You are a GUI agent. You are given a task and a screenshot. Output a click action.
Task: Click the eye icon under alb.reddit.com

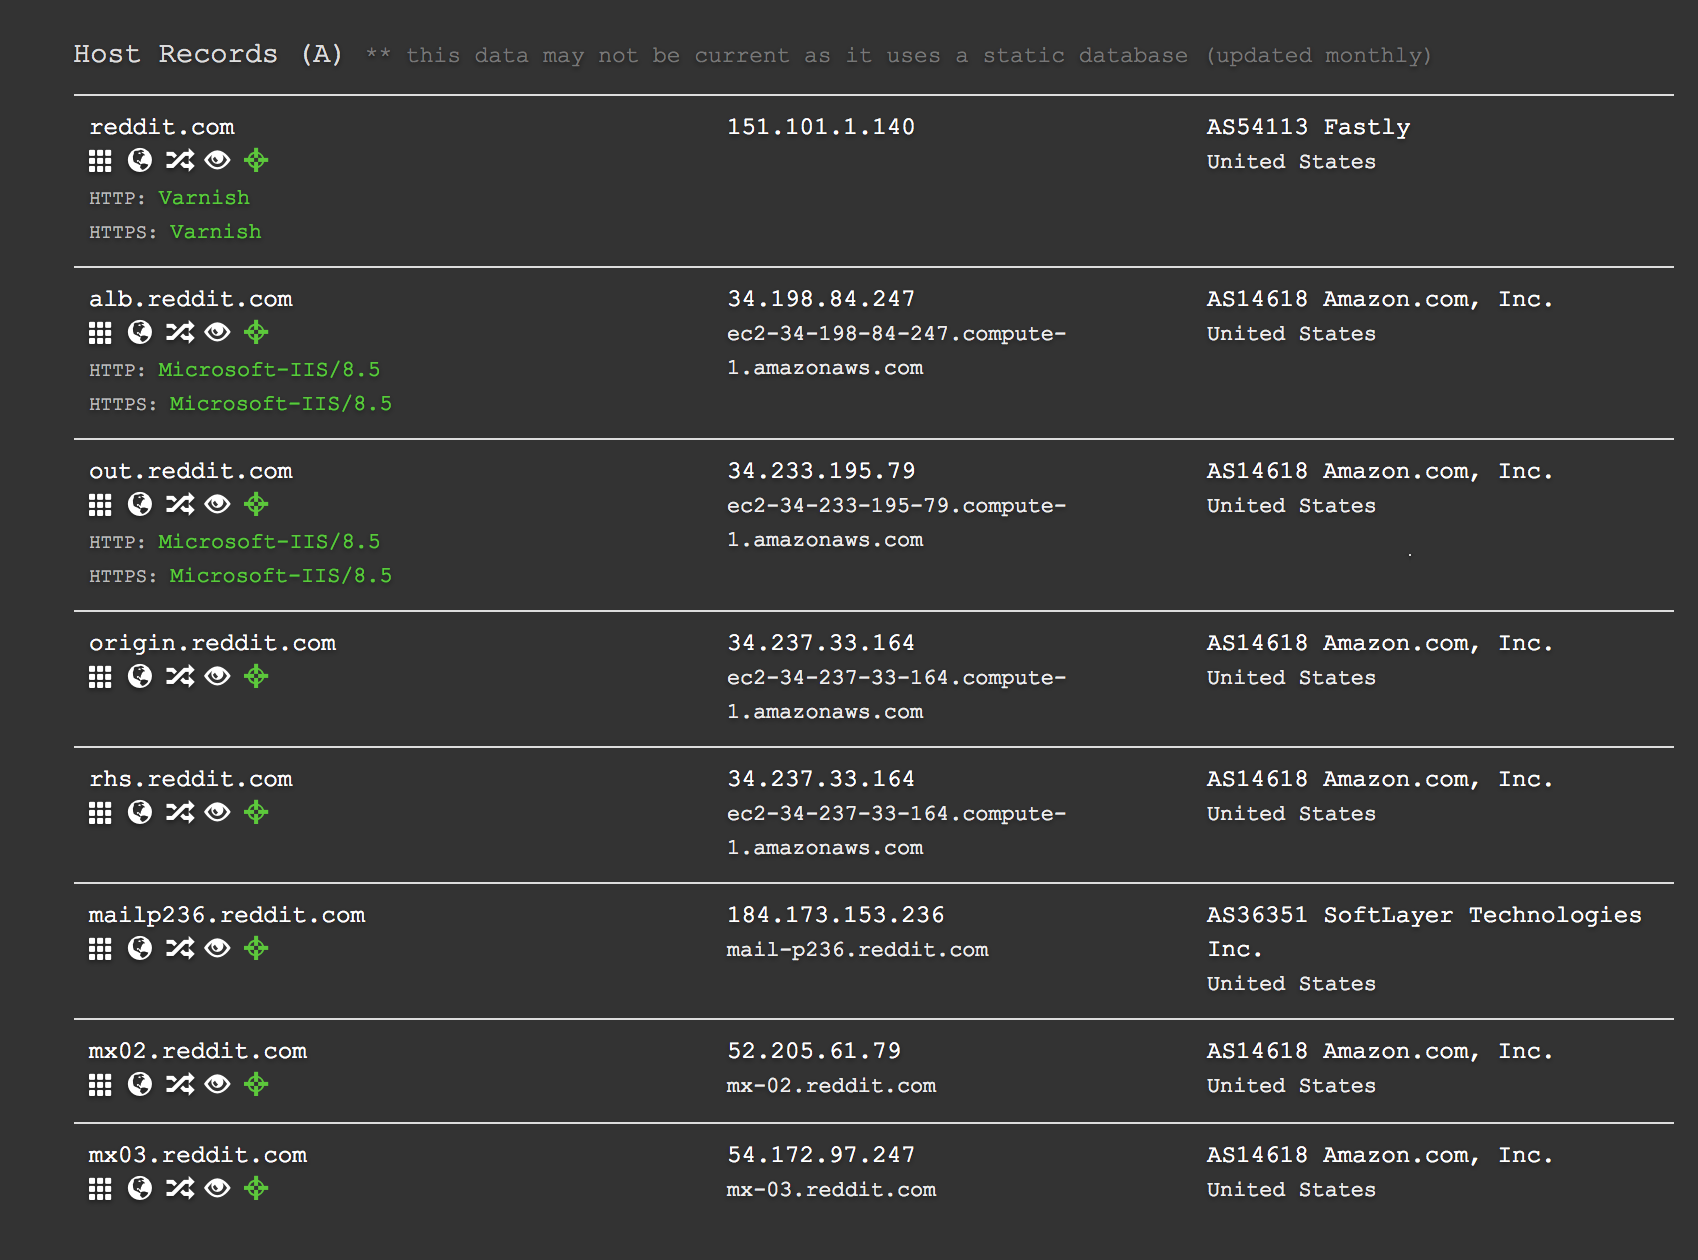click(x=217, y=332)
